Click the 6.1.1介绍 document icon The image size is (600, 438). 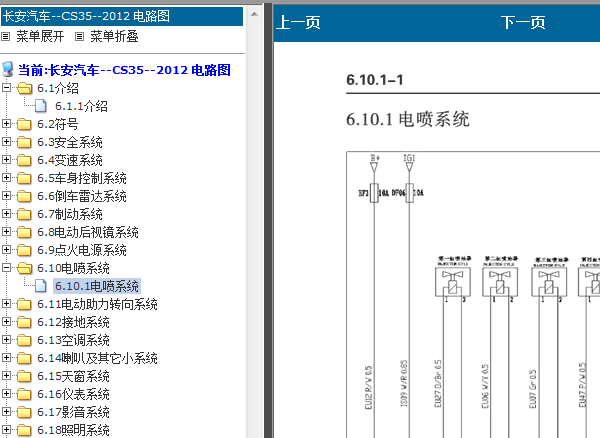(x=41, y=106)
